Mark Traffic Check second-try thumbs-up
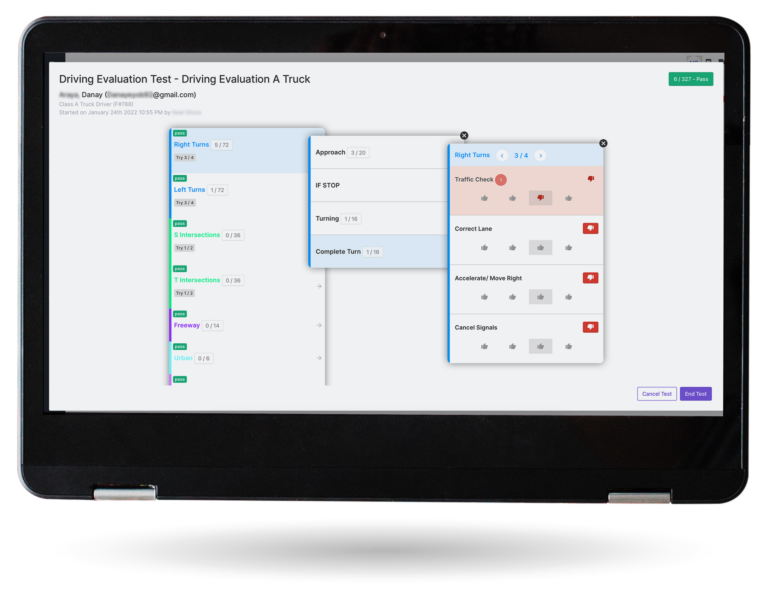768x600 pixels. click(512, 198)
